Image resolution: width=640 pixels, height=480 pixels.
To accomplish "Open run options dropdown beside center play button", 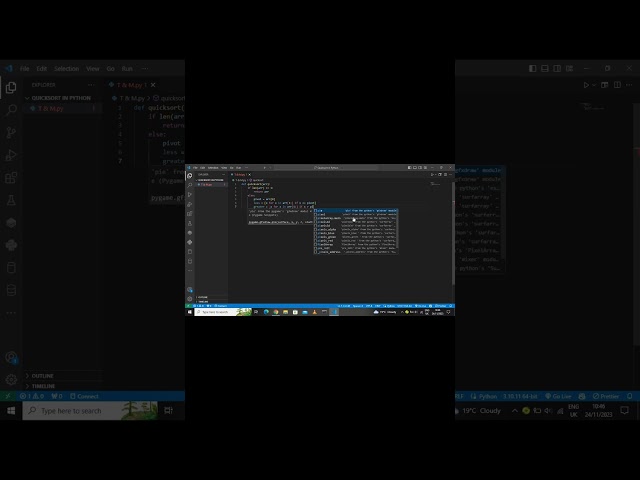I will (436, 174).
